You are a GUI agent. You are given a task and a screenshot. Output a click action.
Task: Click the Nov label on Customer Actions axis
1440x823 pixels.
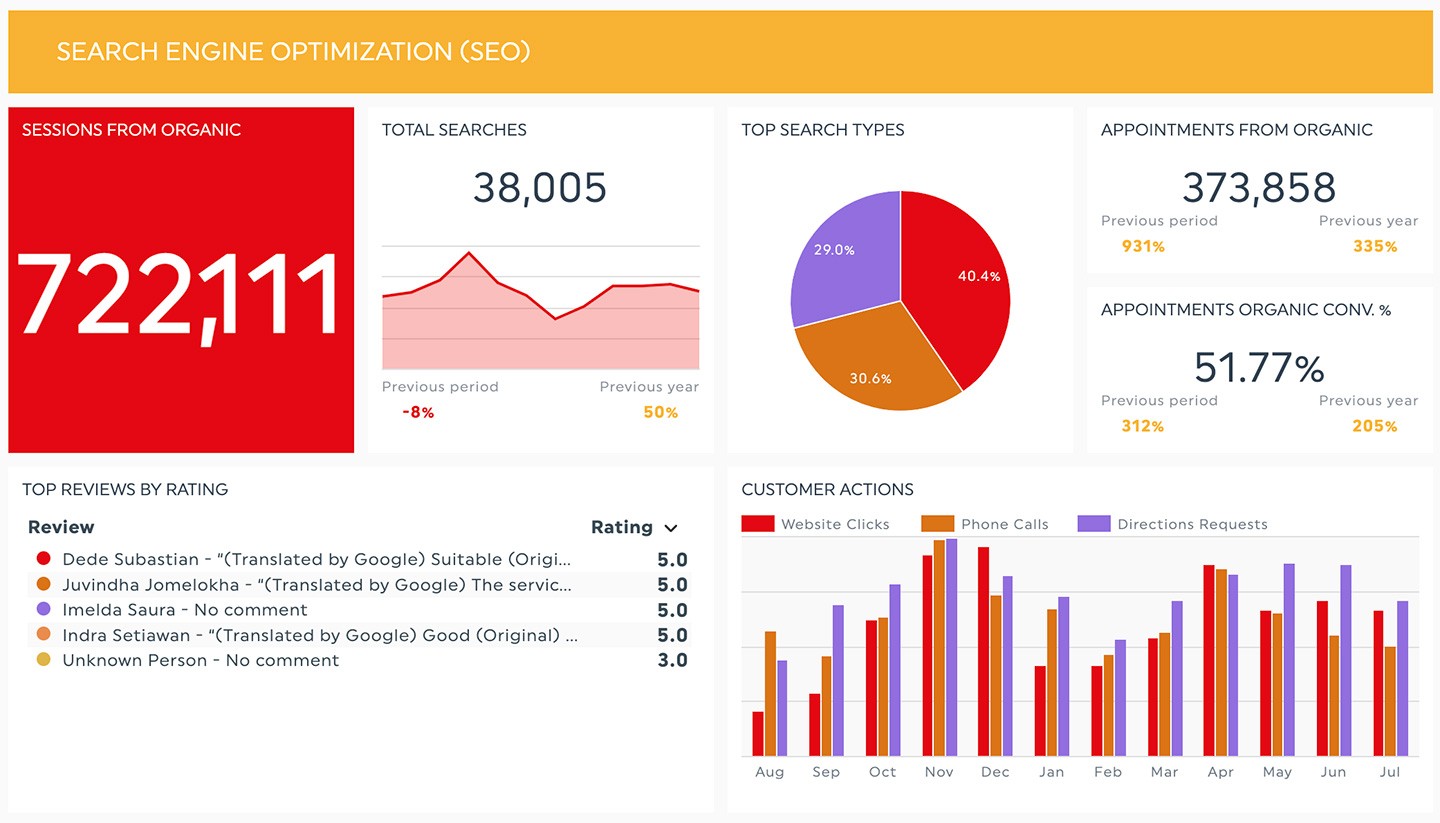click(939, 772)
